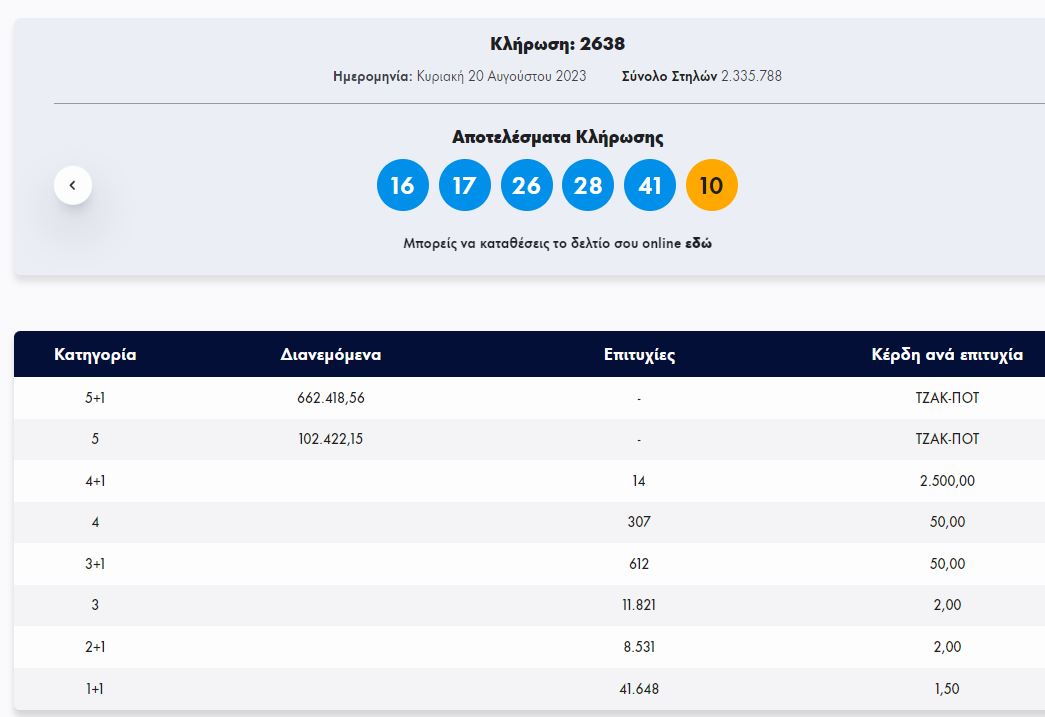Click the 'Διανεμόμενα' column header
Viewport: 1045px width, 717px height.
[x=331, y=355]
